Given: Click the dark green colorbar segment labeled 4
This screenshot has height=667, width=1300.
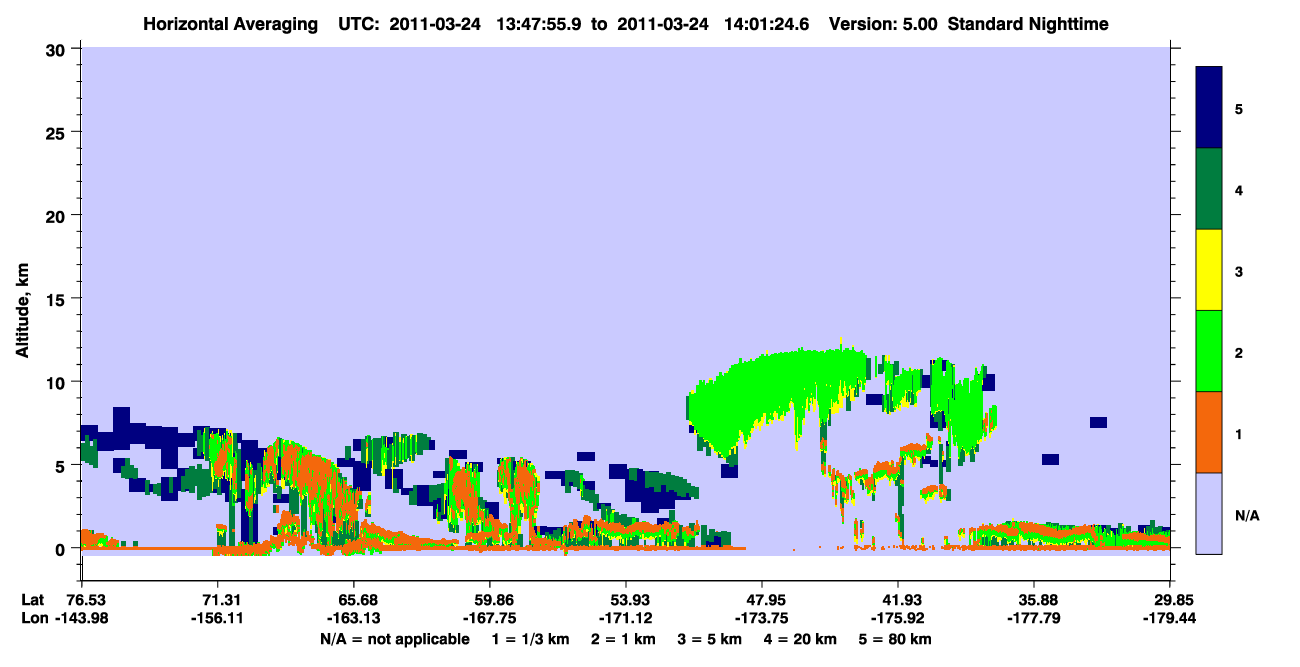Looking at the screenshot, I should 1209,189.
